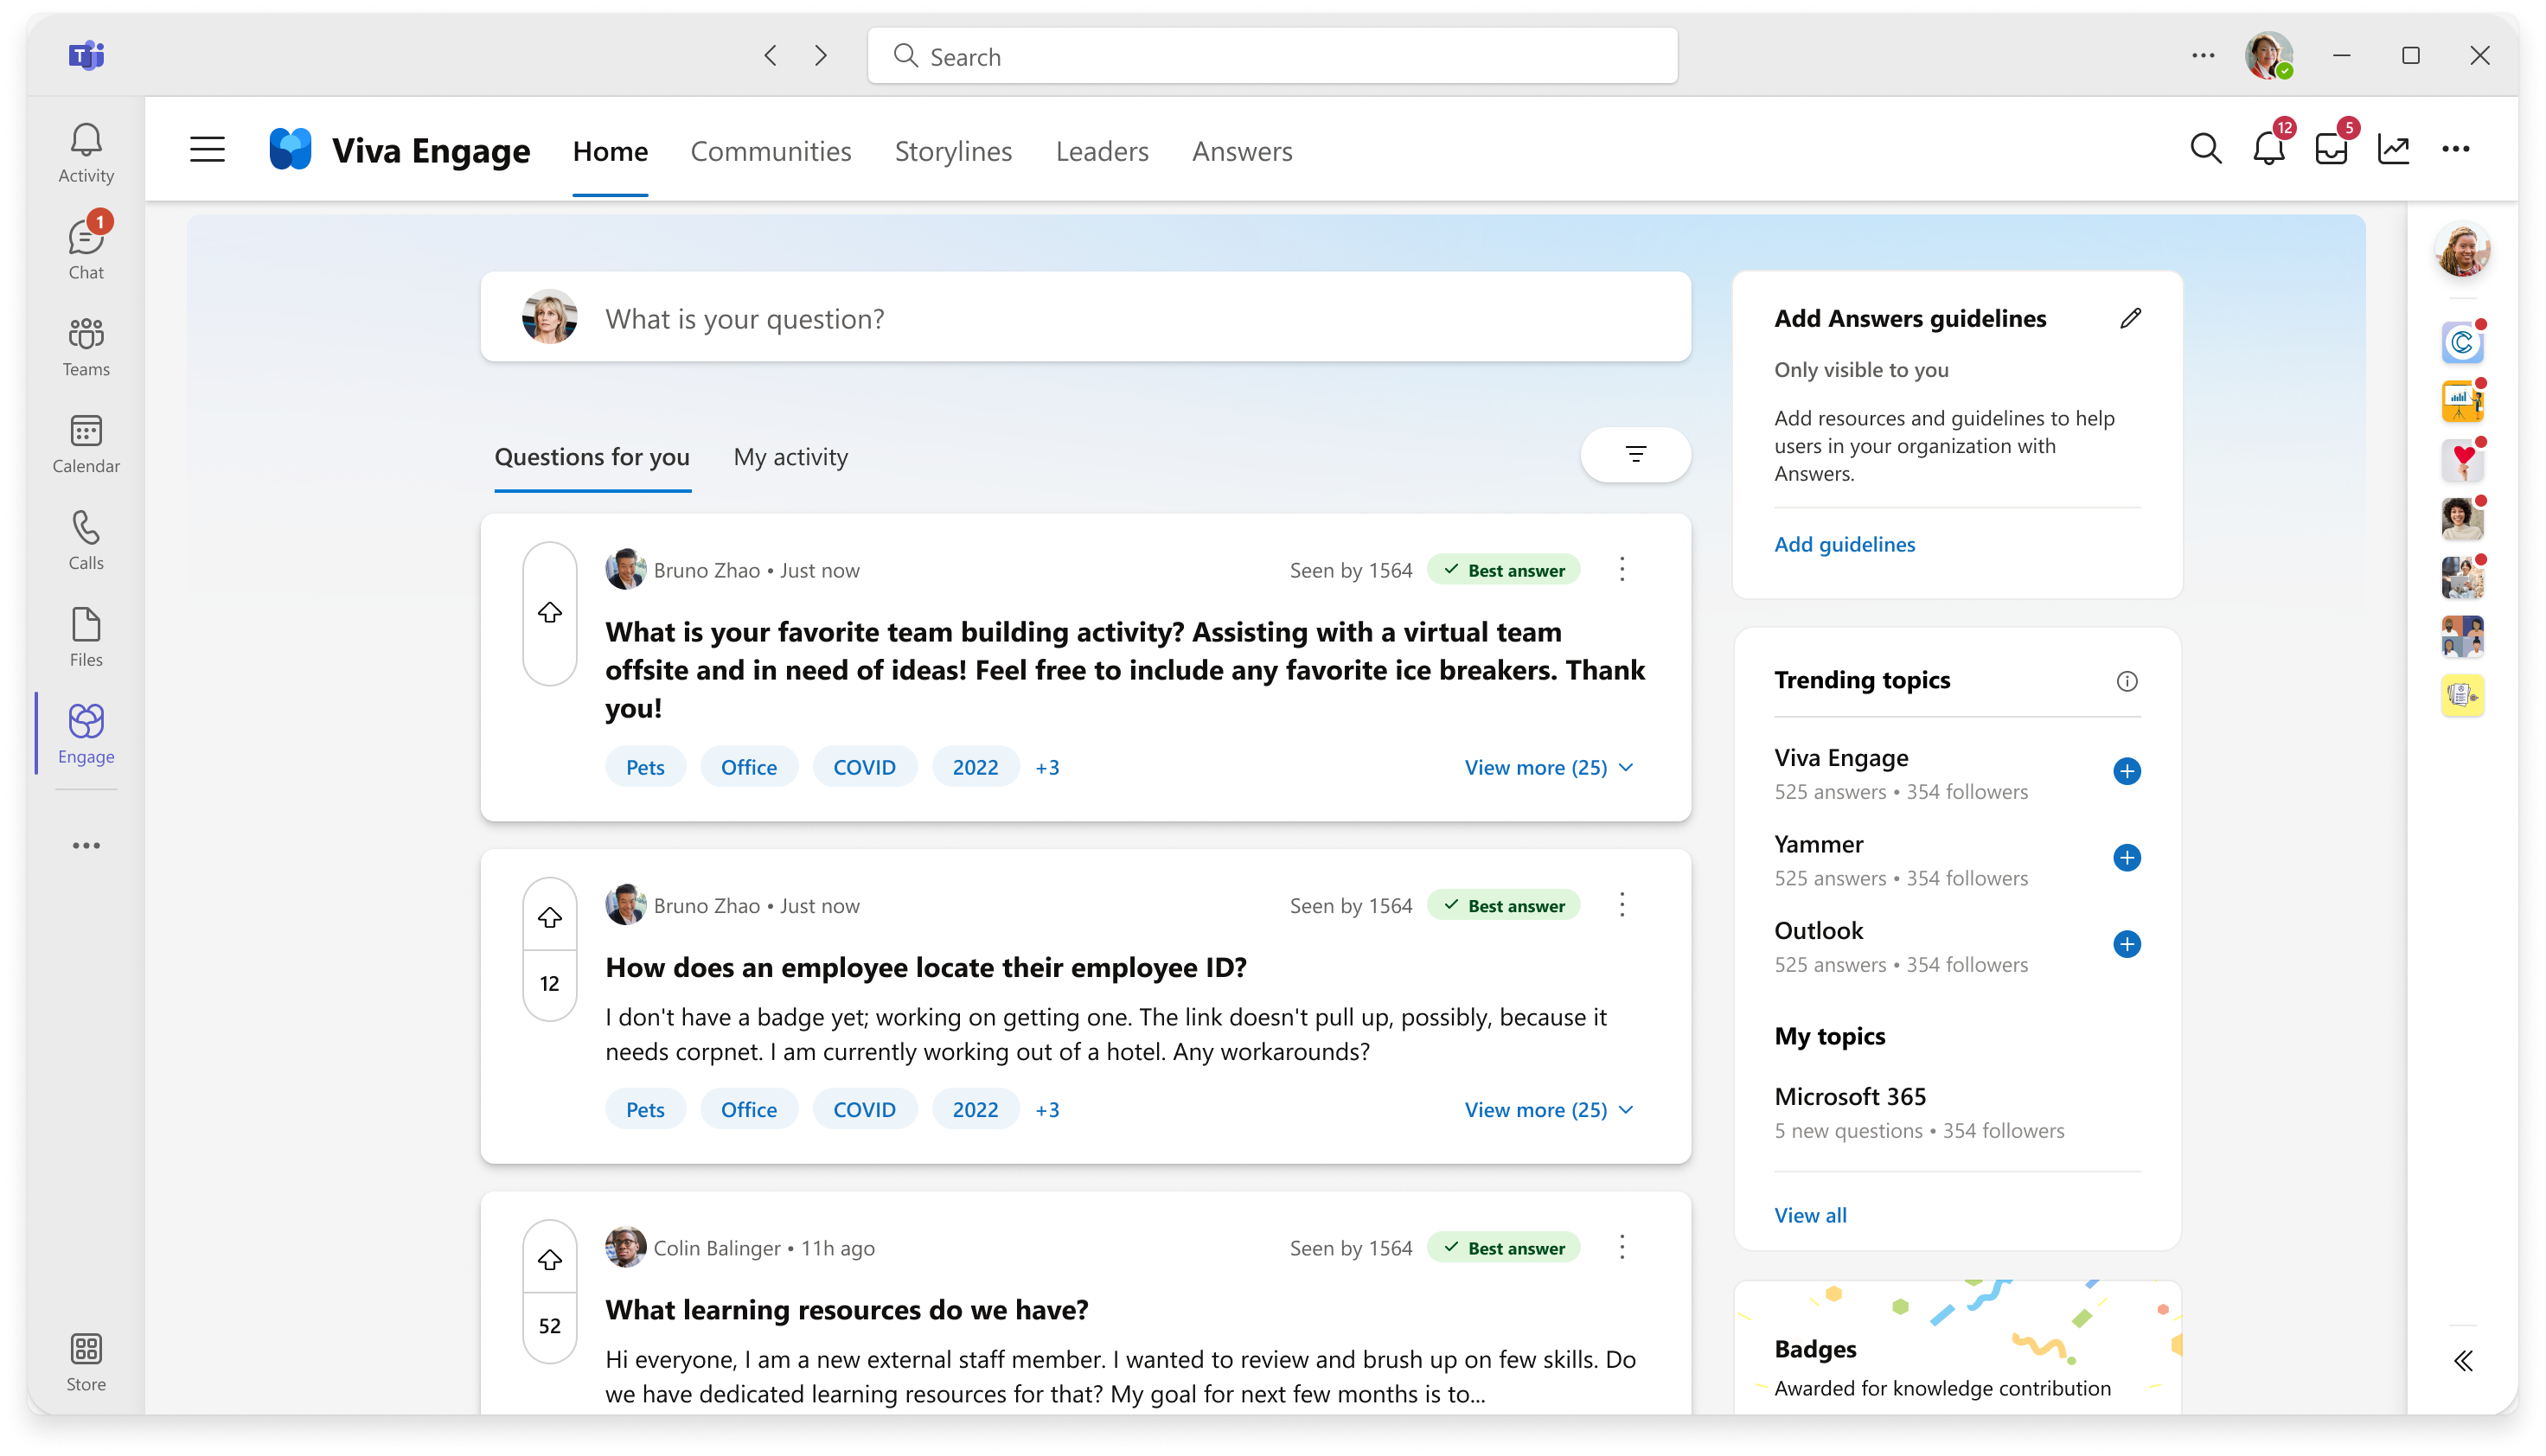2546x1456 pixels.
Task: Open Calendar in the Teams sidebar
Action: coord(86,444)
